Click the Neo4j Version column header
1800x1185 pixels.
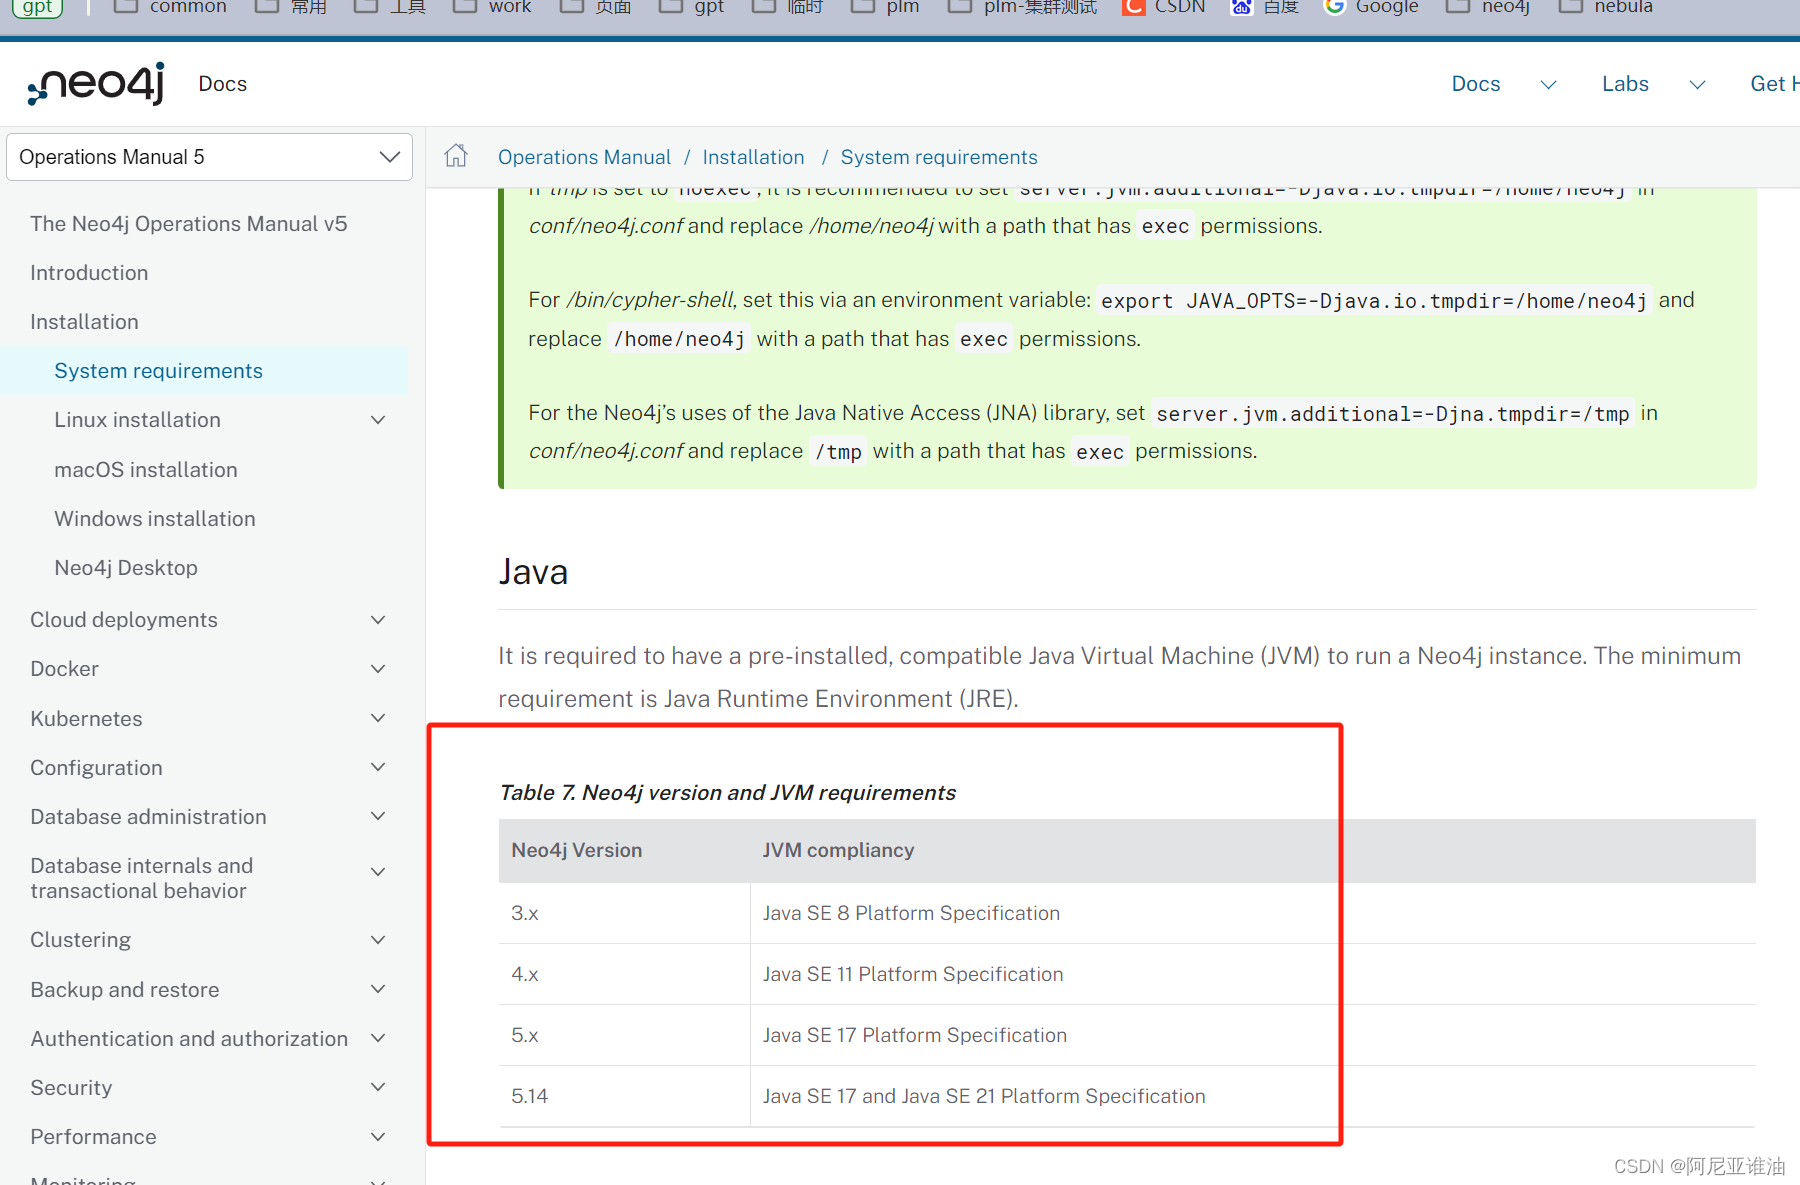click(x=577, y=850)
